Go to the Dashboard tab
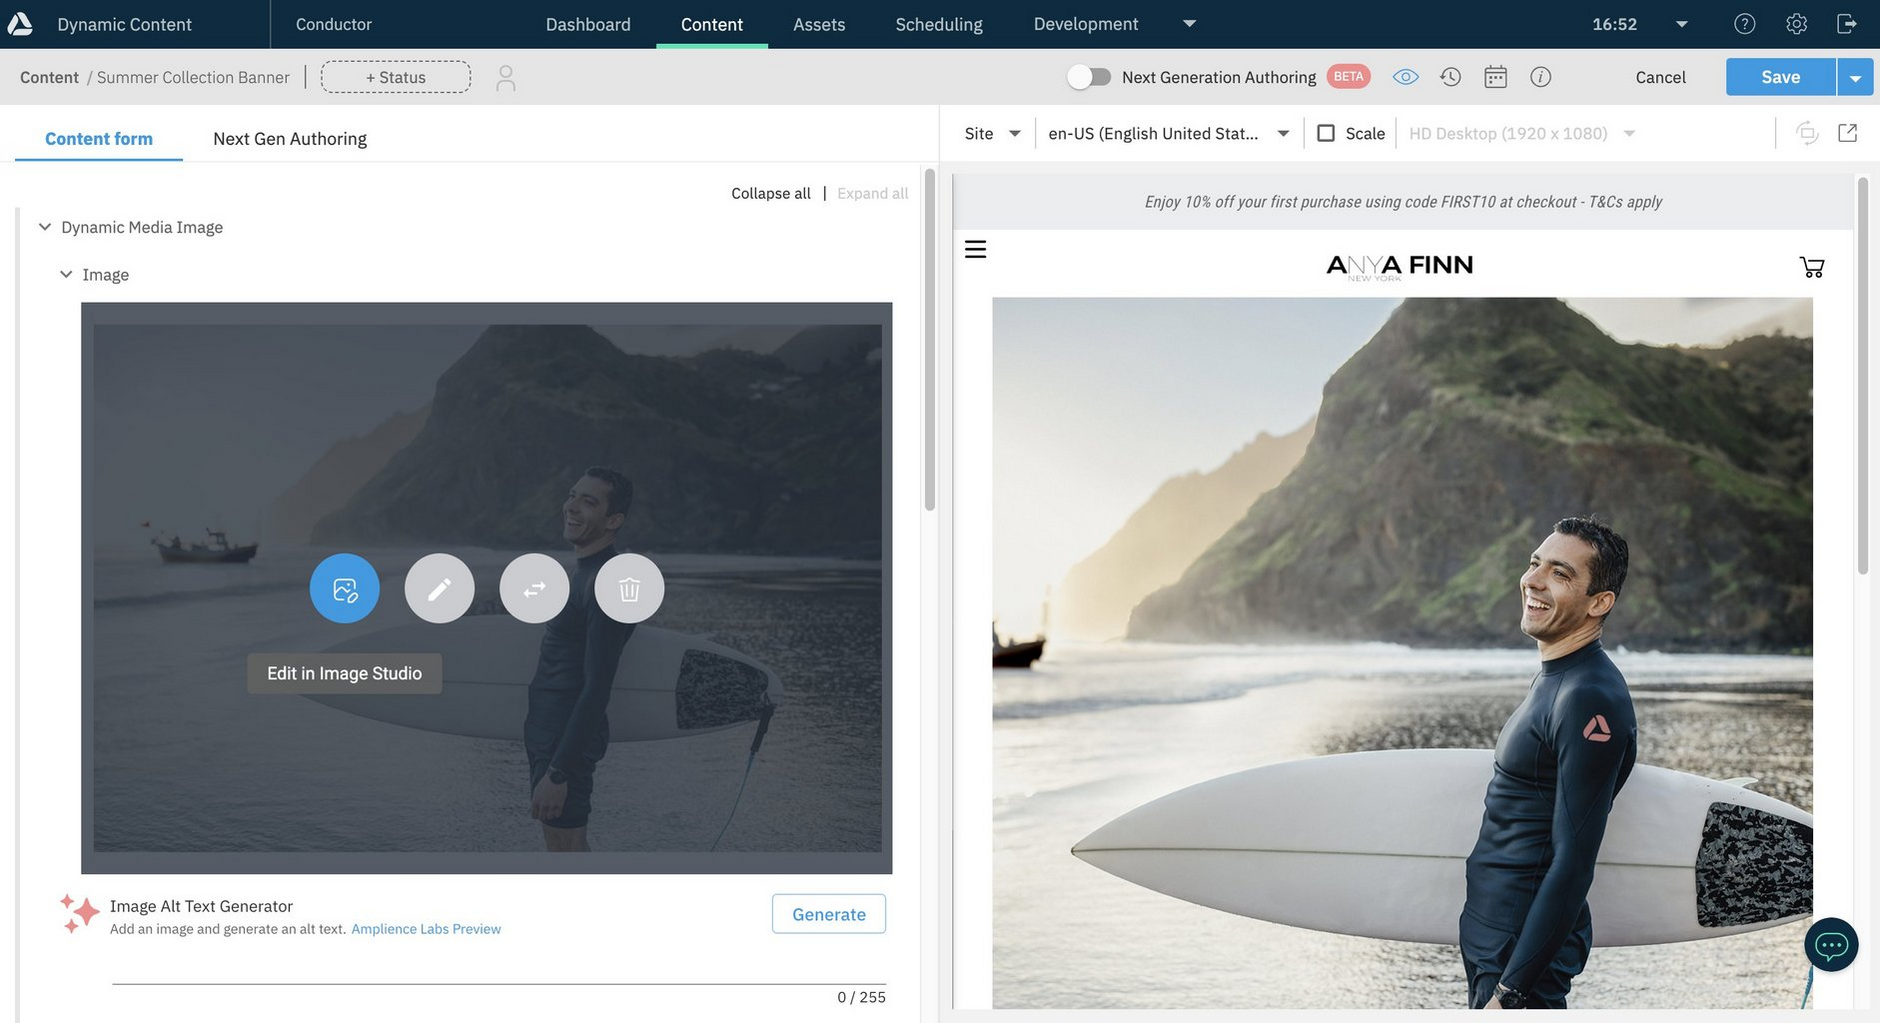This screenshot has width=1880, height=1023. (x=588, y=24)
